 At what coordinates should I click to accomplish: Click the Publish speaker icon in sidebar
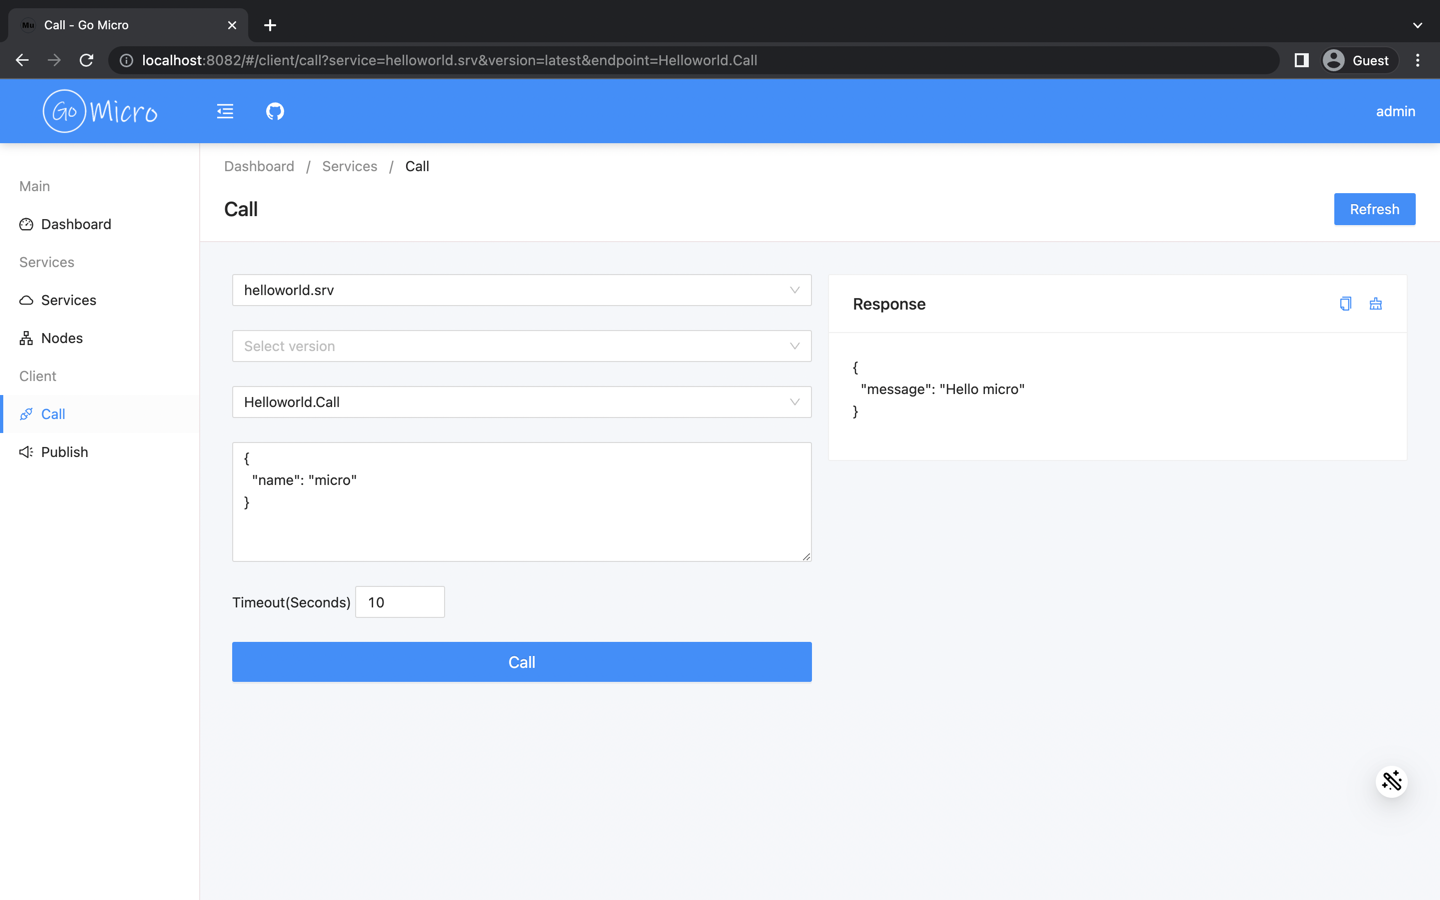(26, 452)
